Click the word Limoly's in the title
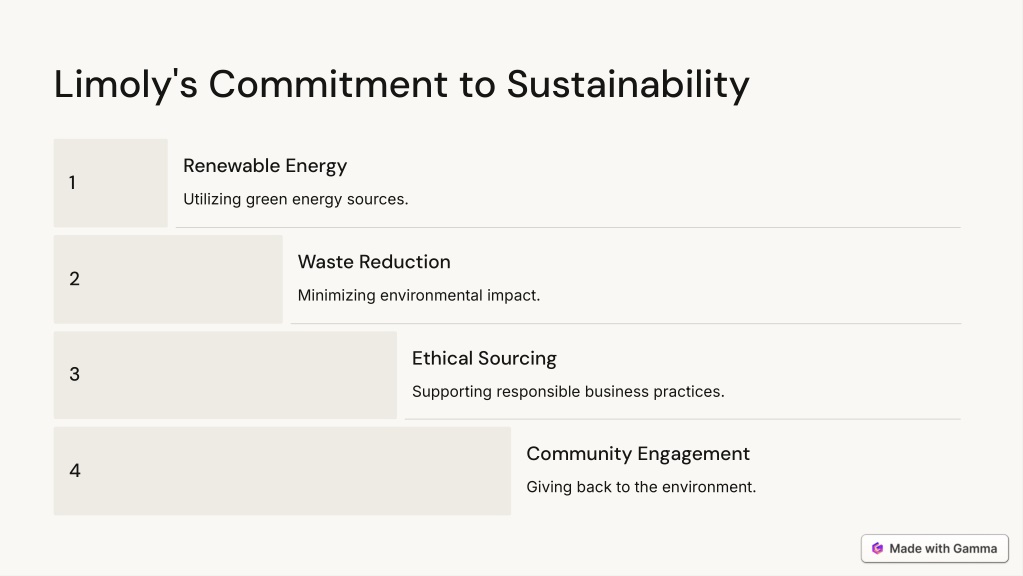Viewport: 1023px width, 576px height. 125,85
